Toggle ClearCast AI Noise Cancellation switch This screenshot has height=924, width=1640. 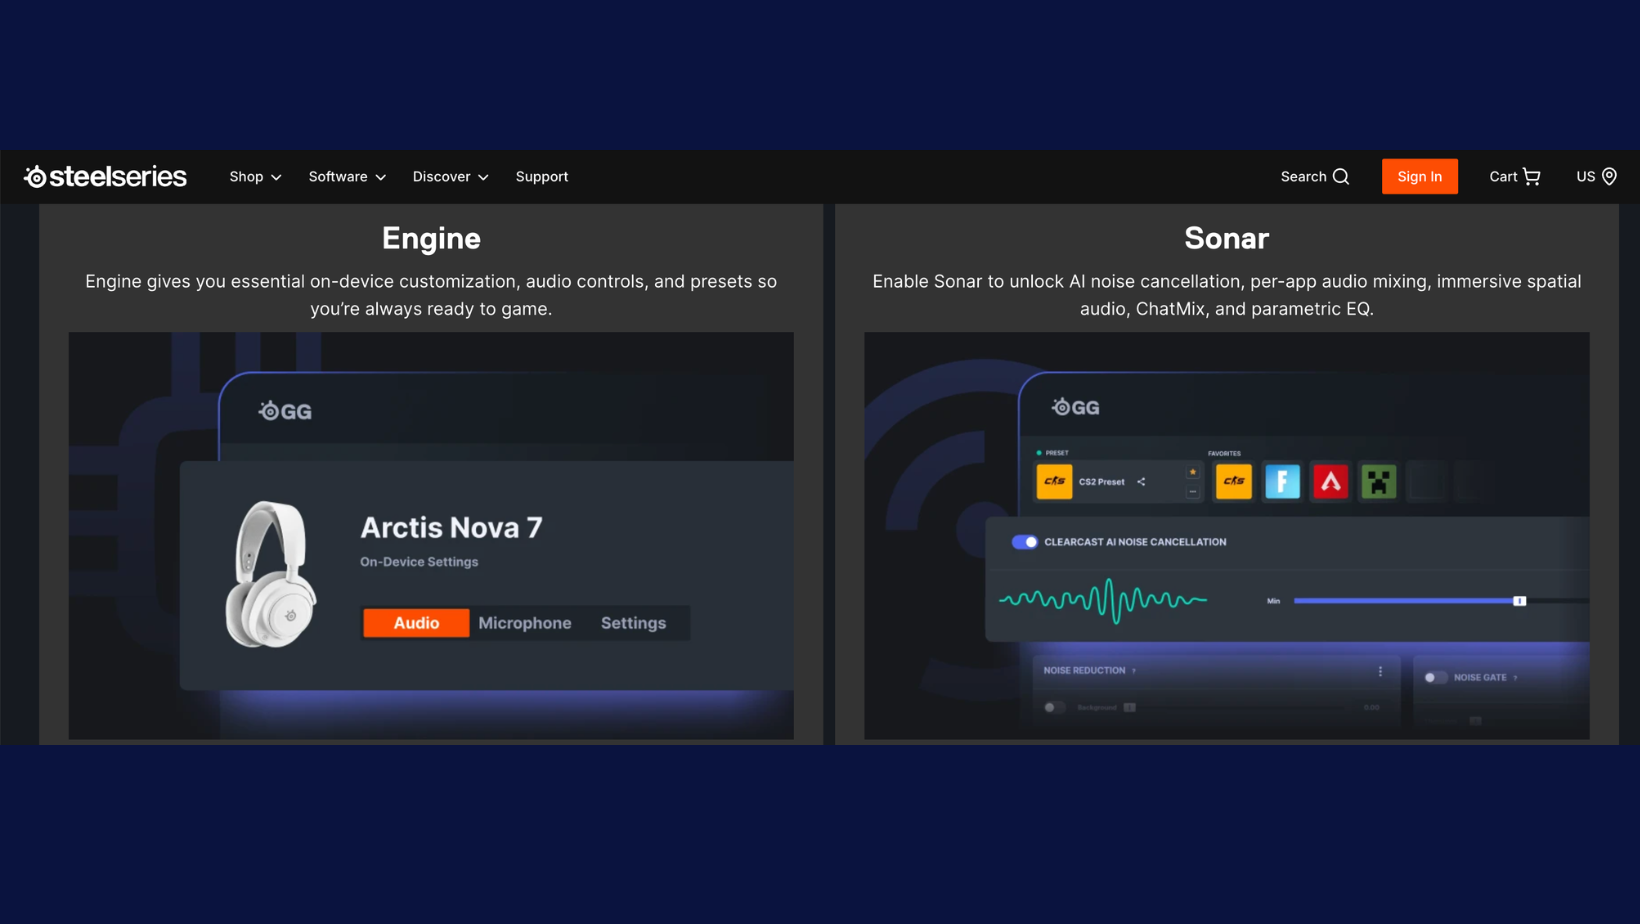[x=1024, y=542]
